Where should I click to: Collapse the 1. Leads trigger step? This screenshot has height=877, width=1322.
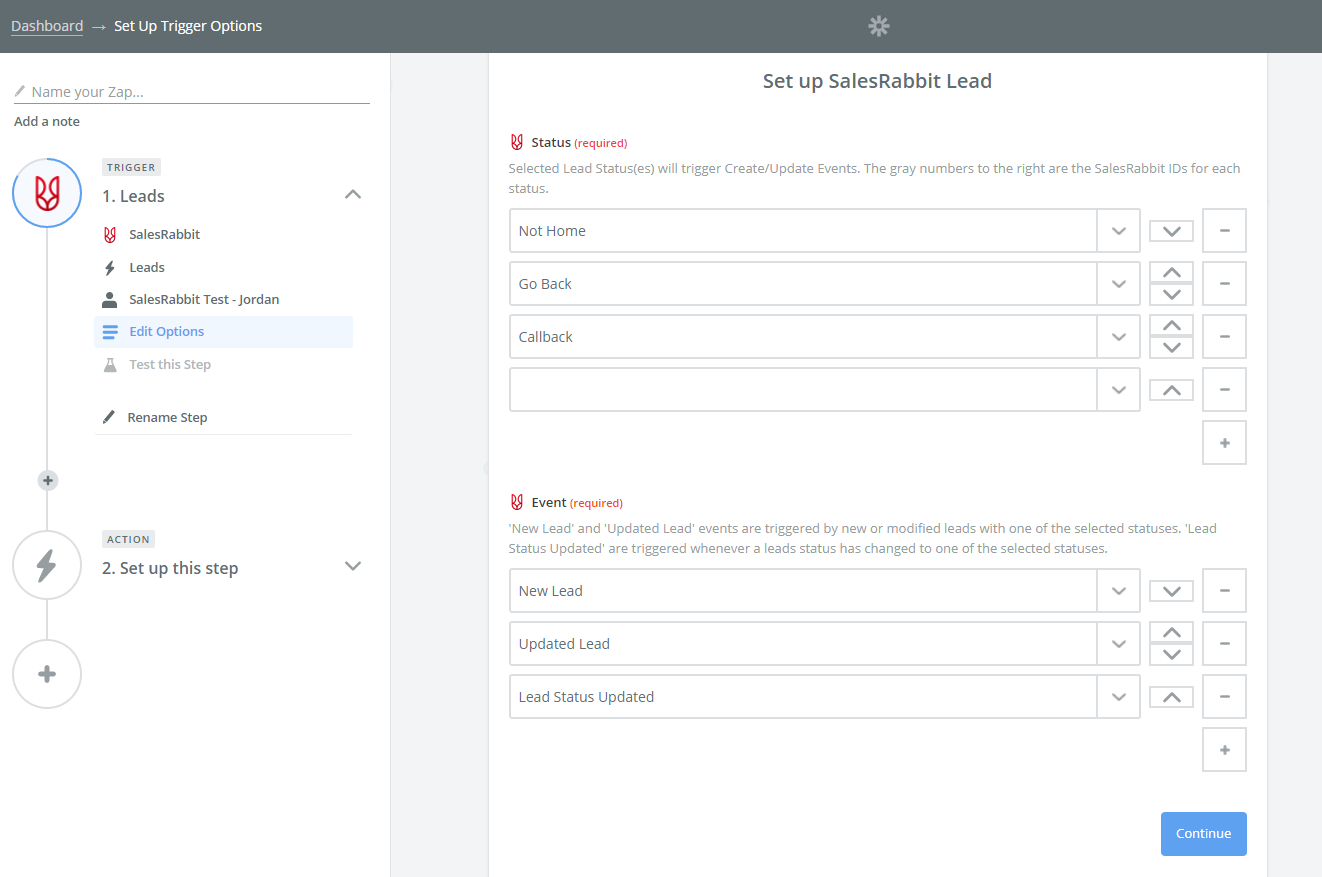[353, 194]
